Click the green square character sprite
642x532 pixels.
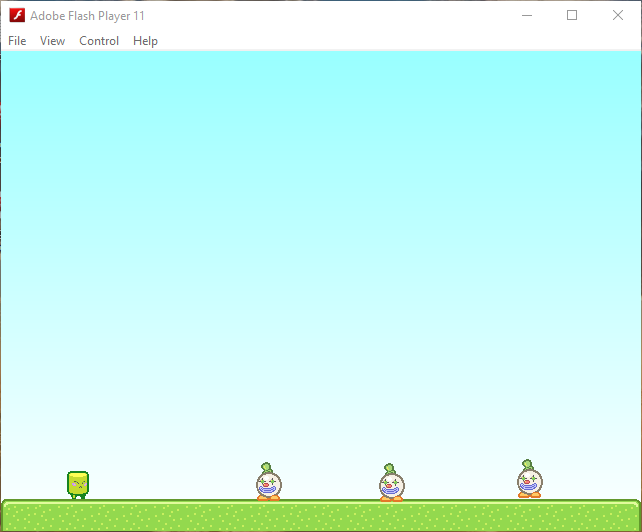pos(78,485)
